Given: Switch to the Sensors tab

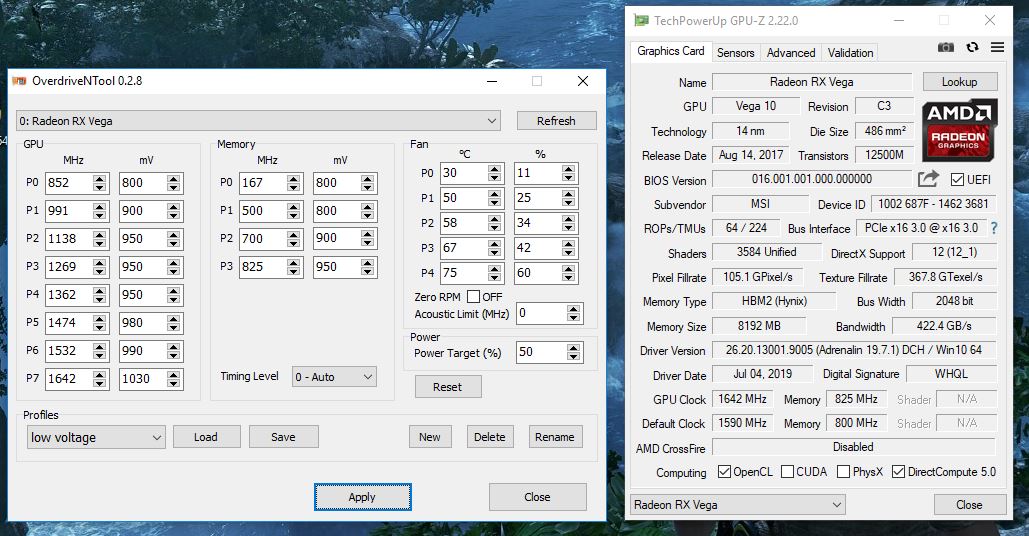Looking at the screenshot, I should click(x=735, y=52).
